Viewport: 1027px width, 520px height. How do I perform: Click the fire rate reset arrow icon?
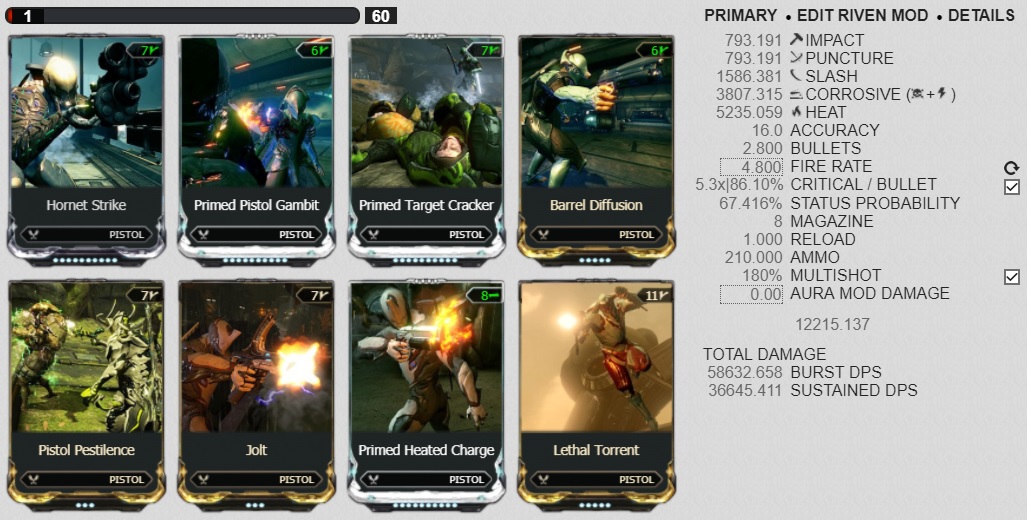[1011, 168]
